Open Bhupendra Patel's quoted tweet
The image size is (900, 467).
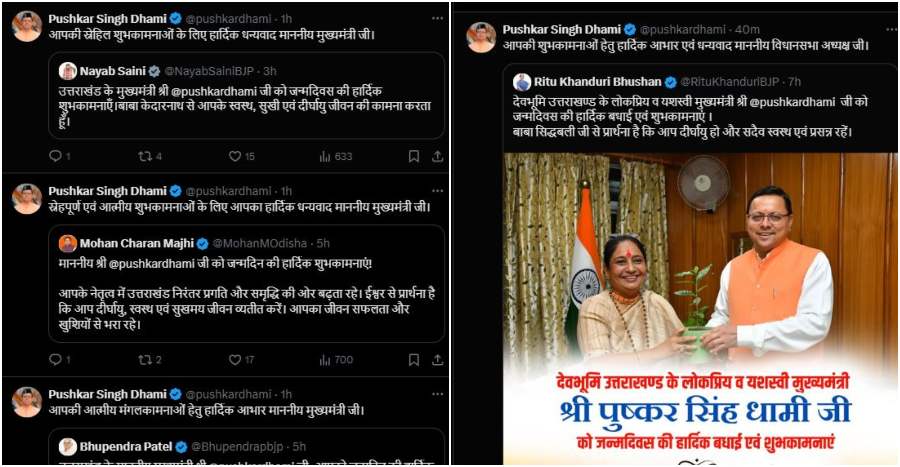[x=247, y=446]
